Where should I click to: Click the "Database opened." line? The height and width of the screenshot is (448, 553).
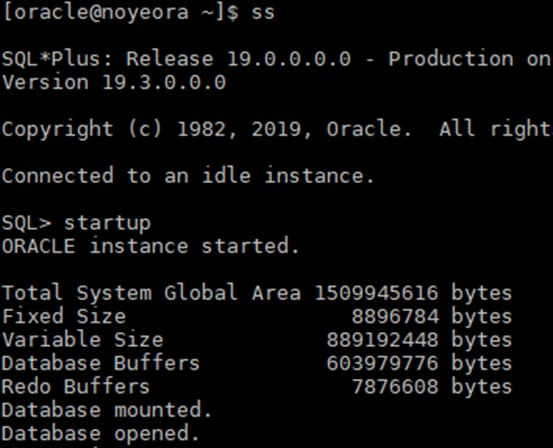pyautogui.click(x=101, y=433)
